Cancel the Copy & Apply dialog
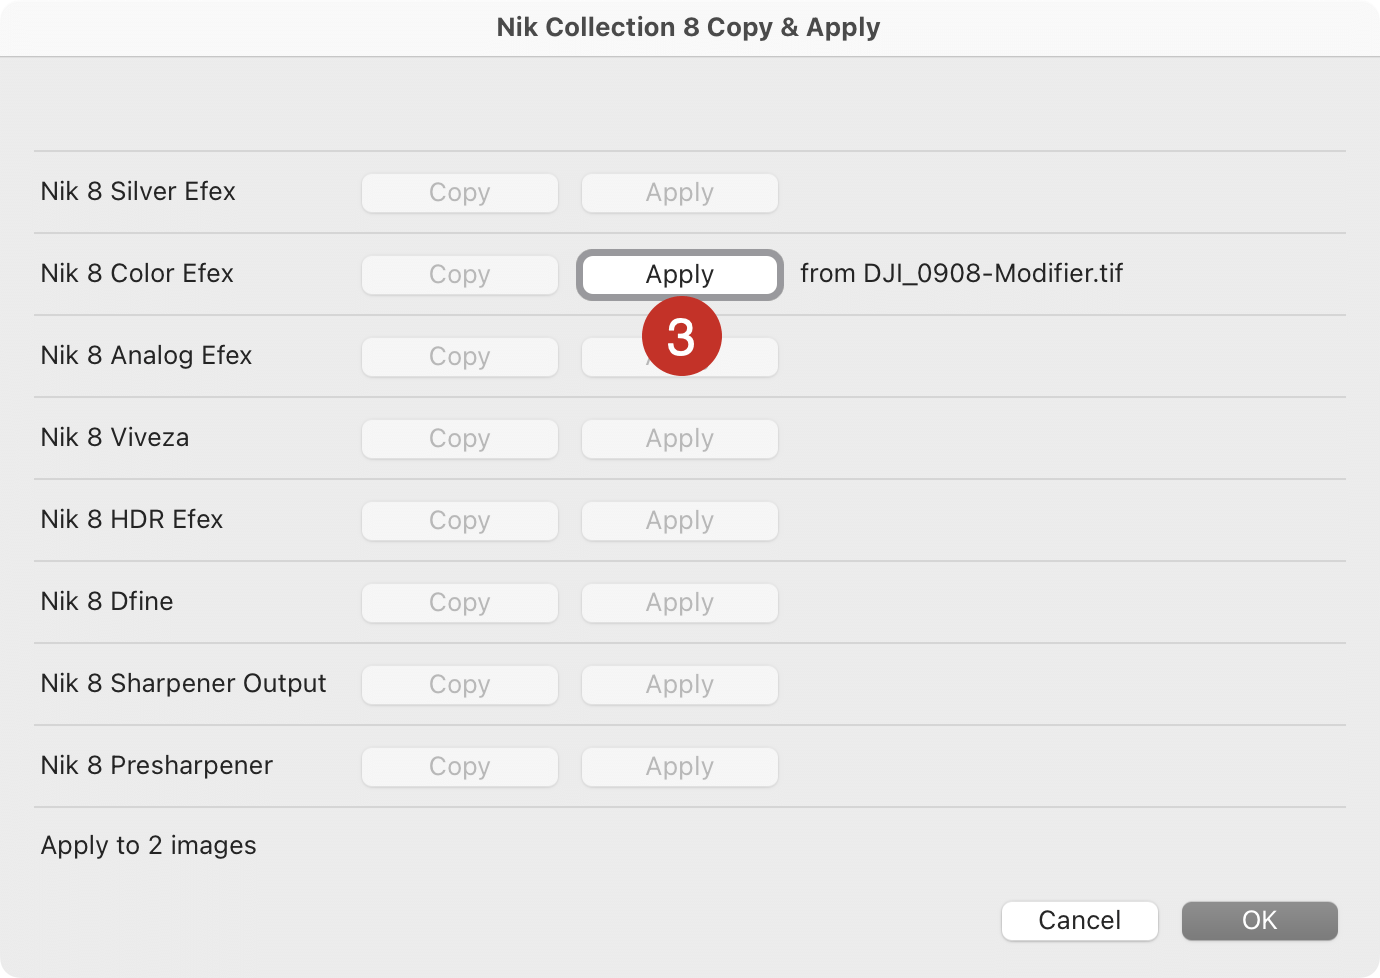 (1080, 921)
